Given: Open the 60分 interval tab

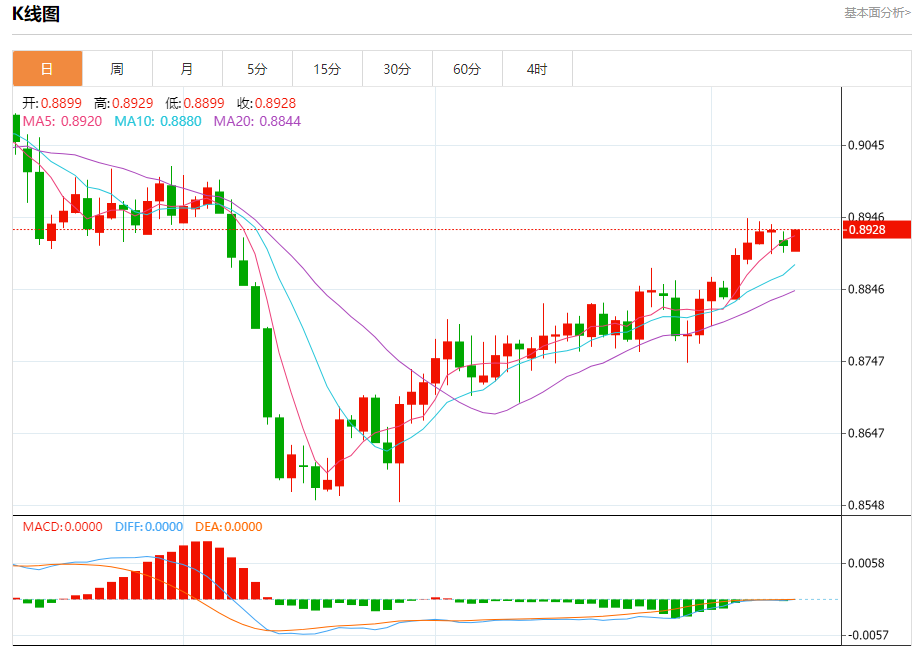Looking at the screenshot, I should [x=468, y=69].
